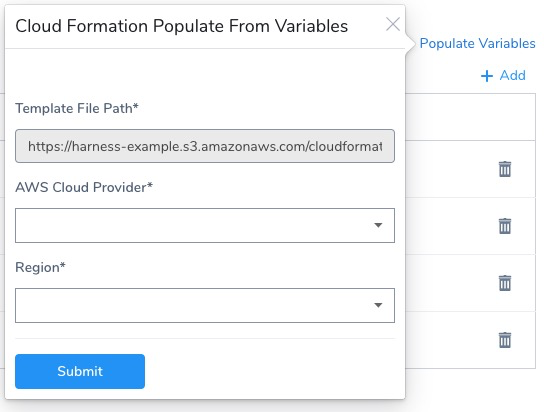Click the Template File Path label
551x412 pixels.
[77, 108]
